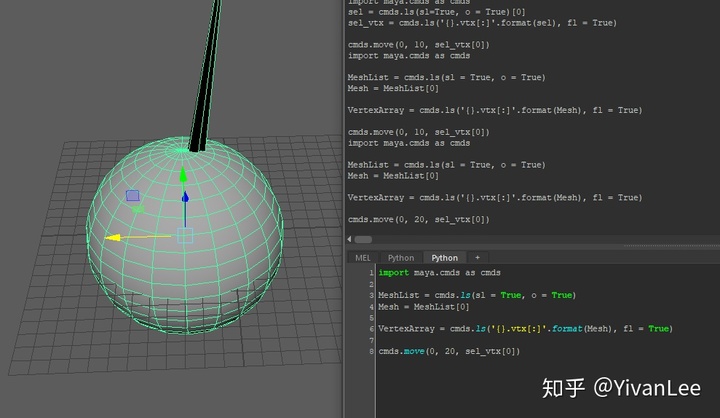Click history line 'cmds.move(0, 20, sel_vtx[0])'
This screenshot has width=720, height=418.
[x=418, y=219]
